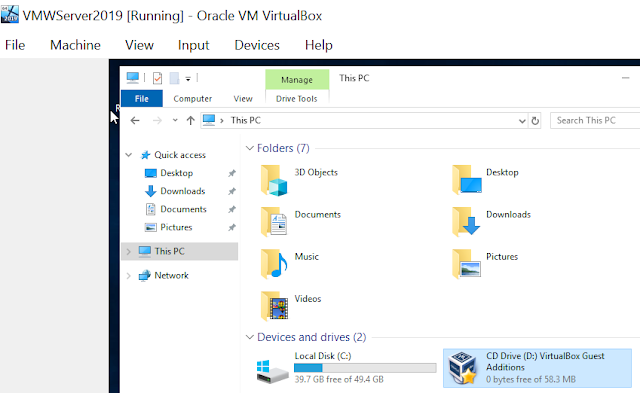Open the VirtualBox File menu
The width and height of the screenshot is (640, 393).
click(x=15, y=45)
